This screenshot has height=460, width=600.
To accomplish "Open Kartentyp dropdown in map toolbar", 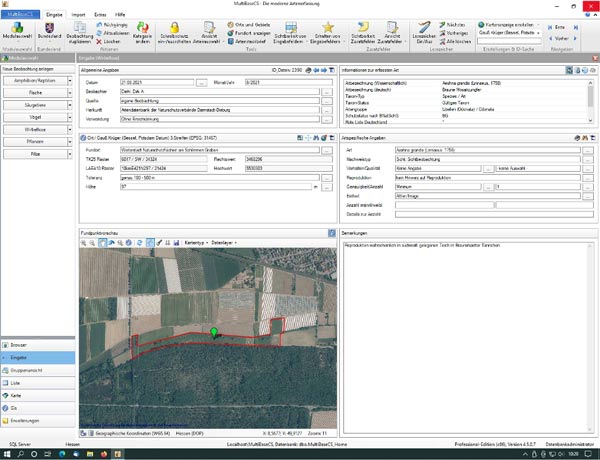I will (x=196, y=243).
